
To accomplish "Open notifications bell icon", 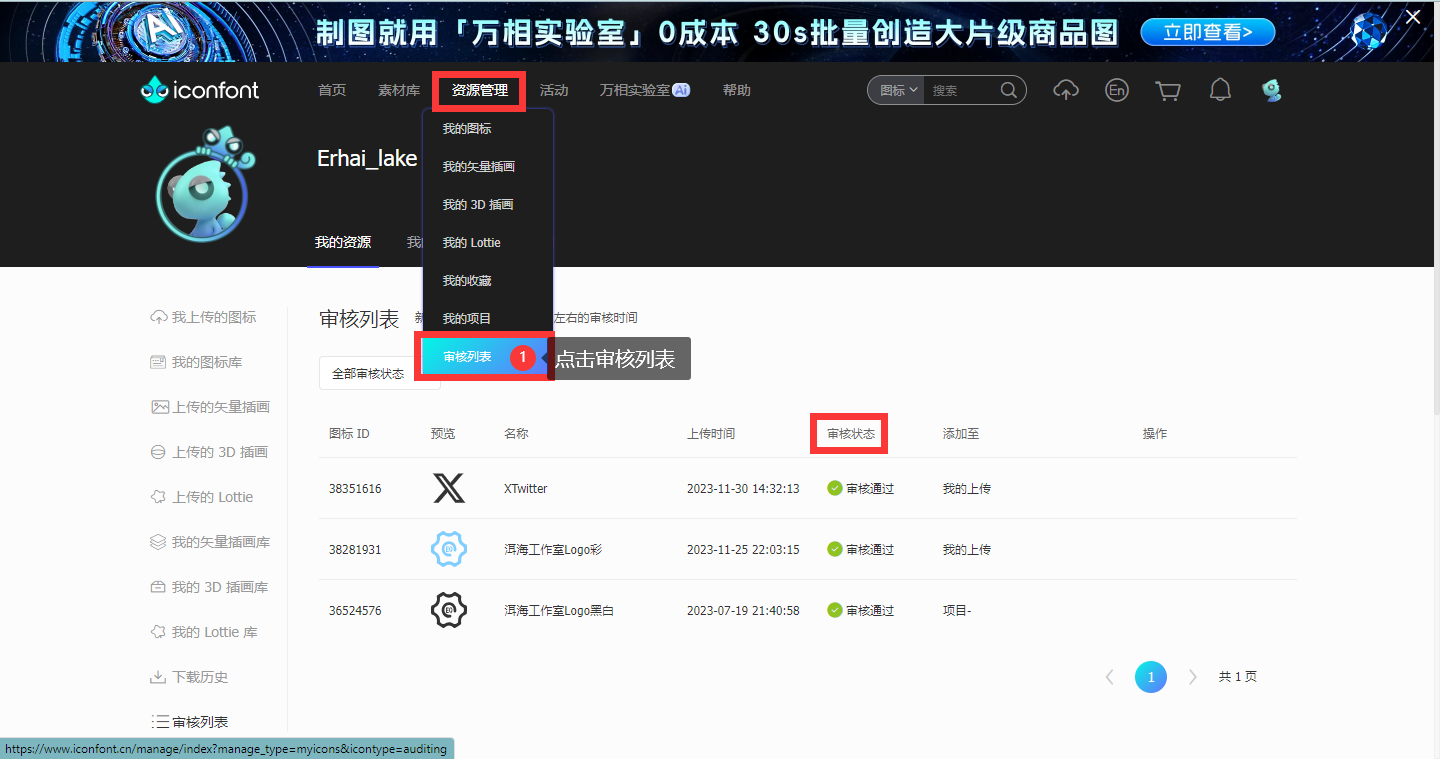I will tap(1220, 90).
